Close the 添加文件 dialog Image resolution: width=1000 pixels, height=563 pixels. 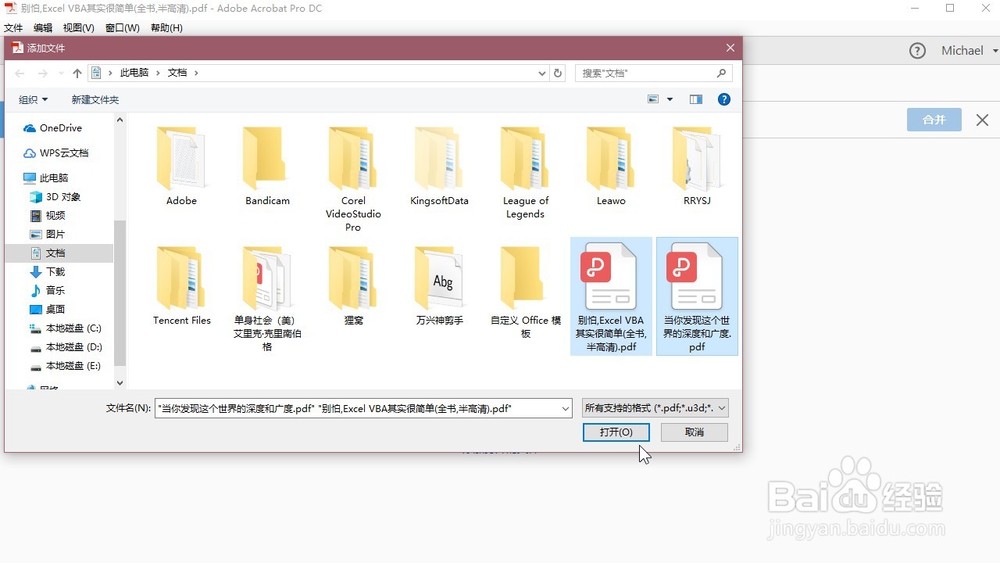[x=730, y=48]
